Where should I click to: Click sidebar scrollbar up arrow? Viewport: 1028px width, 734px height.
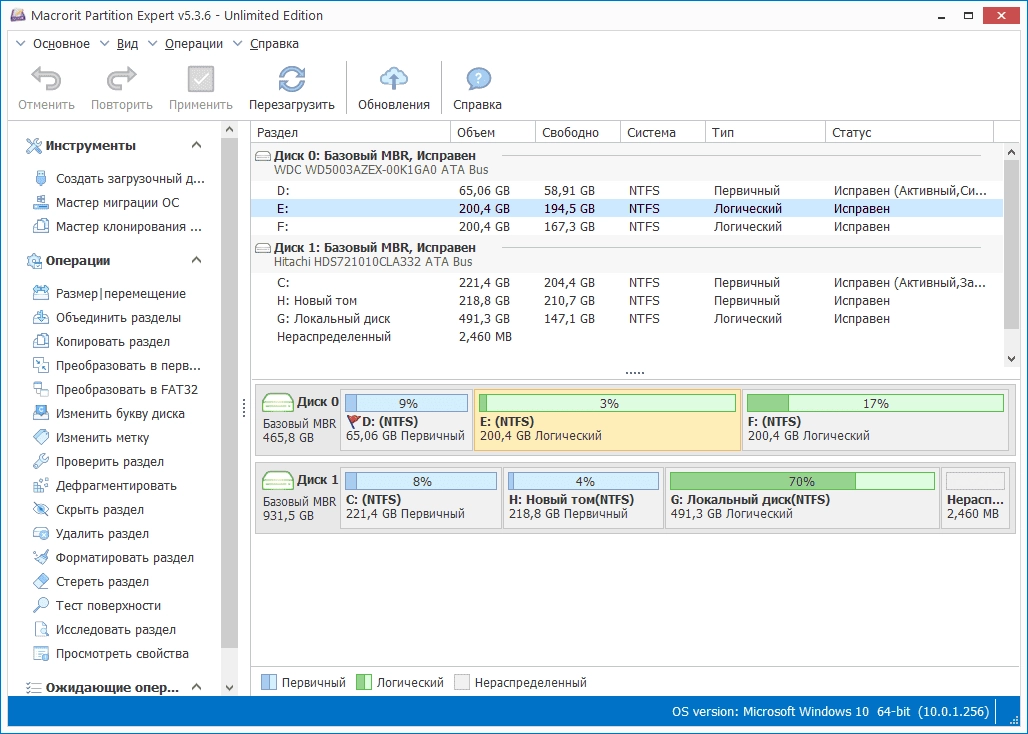[x=229, y=130]
